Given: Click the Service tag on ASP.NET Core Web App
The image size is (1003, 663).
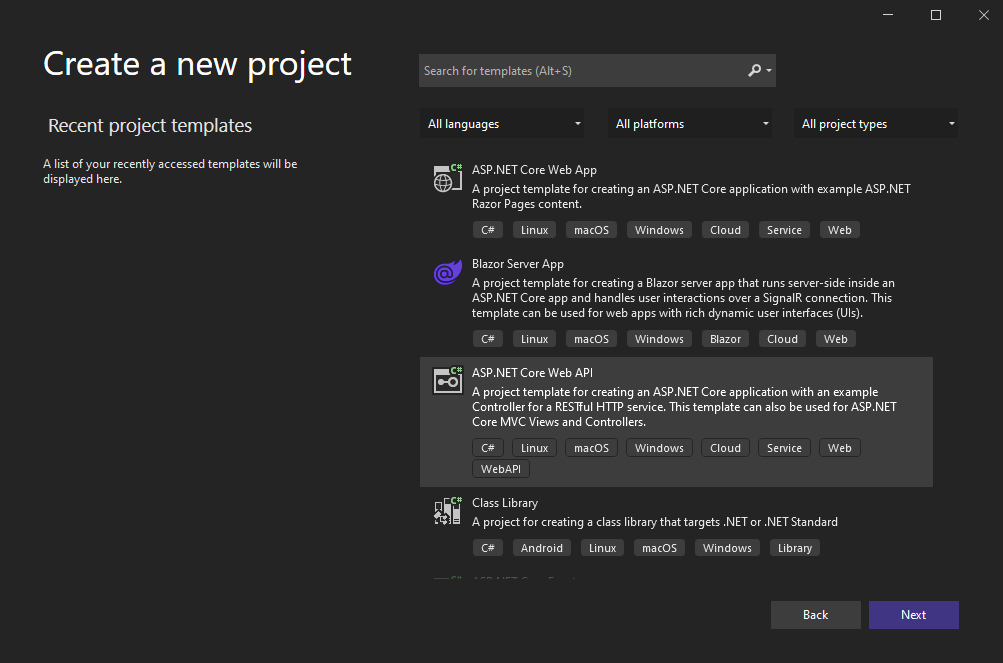Looking at the screenshot, I should tap(784, 230).
